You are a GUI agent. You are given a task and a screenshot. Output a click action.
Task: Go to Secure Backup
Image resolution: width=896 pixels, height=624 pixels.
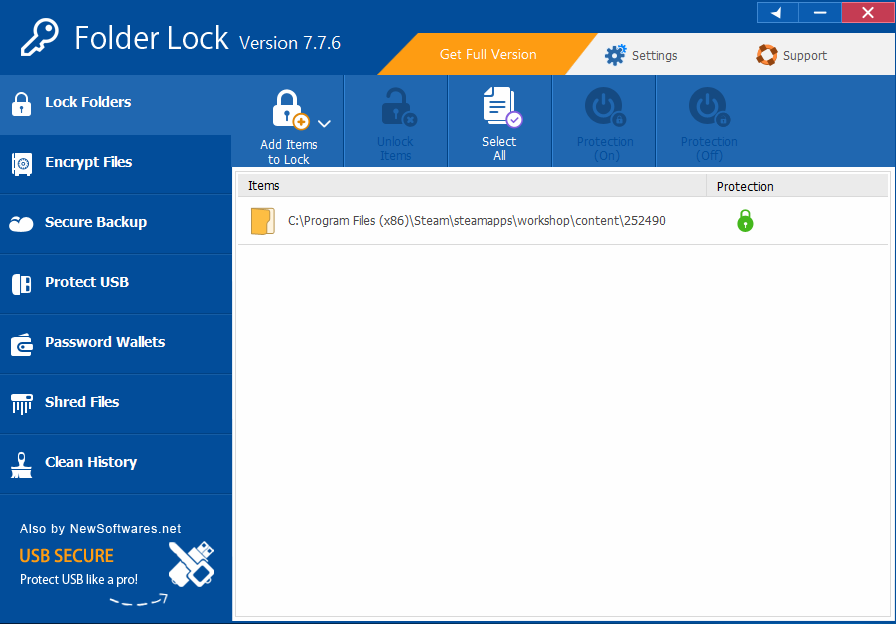(115, 223)
